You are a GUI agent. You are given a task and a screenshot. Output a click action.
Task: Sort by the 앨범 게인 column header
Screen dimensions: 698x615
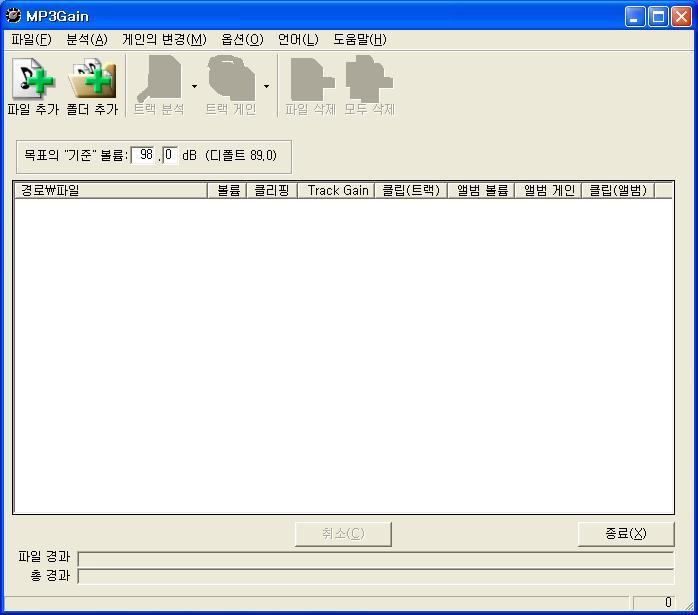548,190
